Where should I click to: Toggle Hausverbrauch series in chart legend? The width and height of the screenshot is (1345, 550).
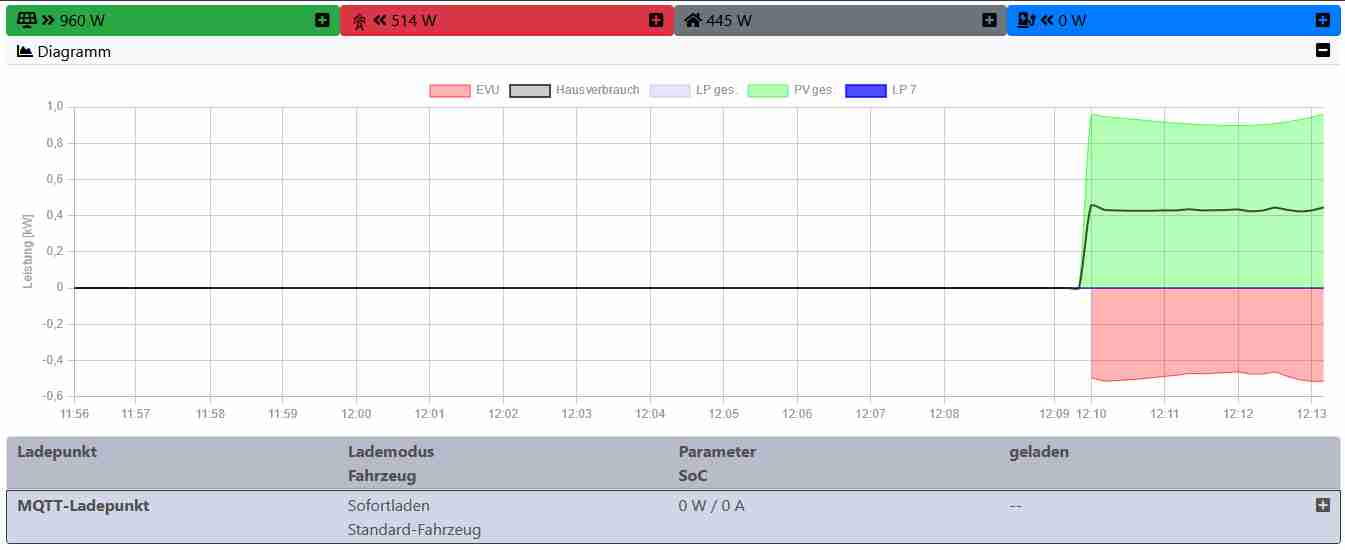[575, 90]
